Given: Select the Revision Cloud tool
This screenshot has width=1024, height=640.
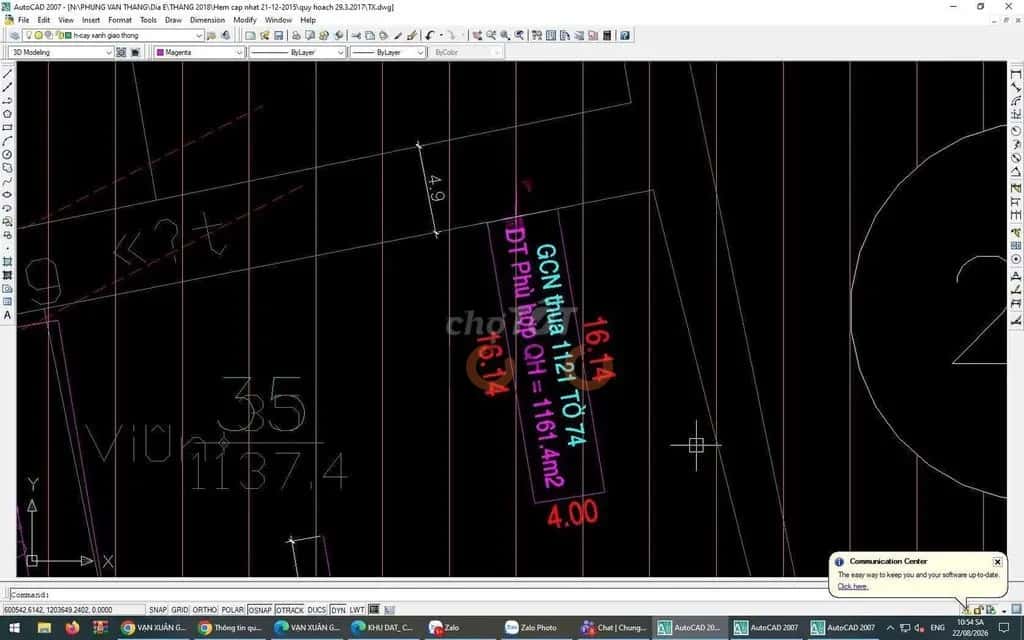Looking at the screenshot, I should tap(7, 168).
